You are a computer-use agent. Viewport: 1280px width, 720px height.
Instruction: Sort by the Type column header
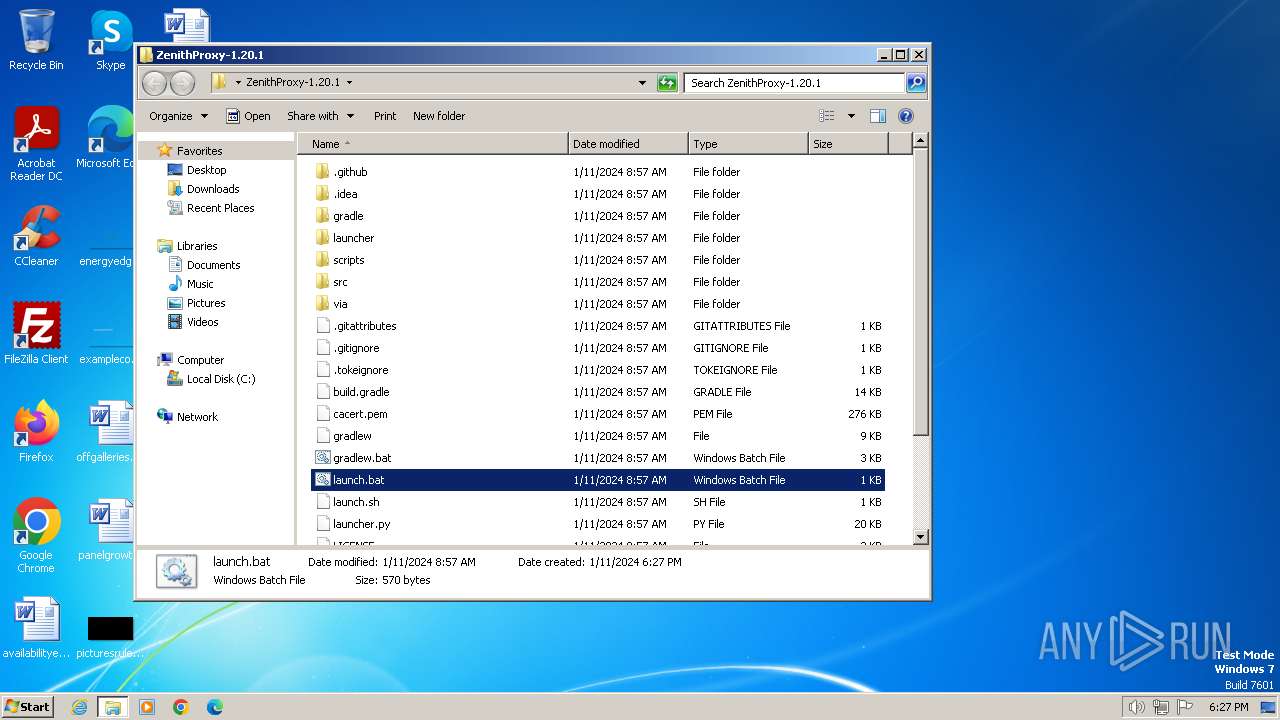pyautogui.click(x=748, y=144)
